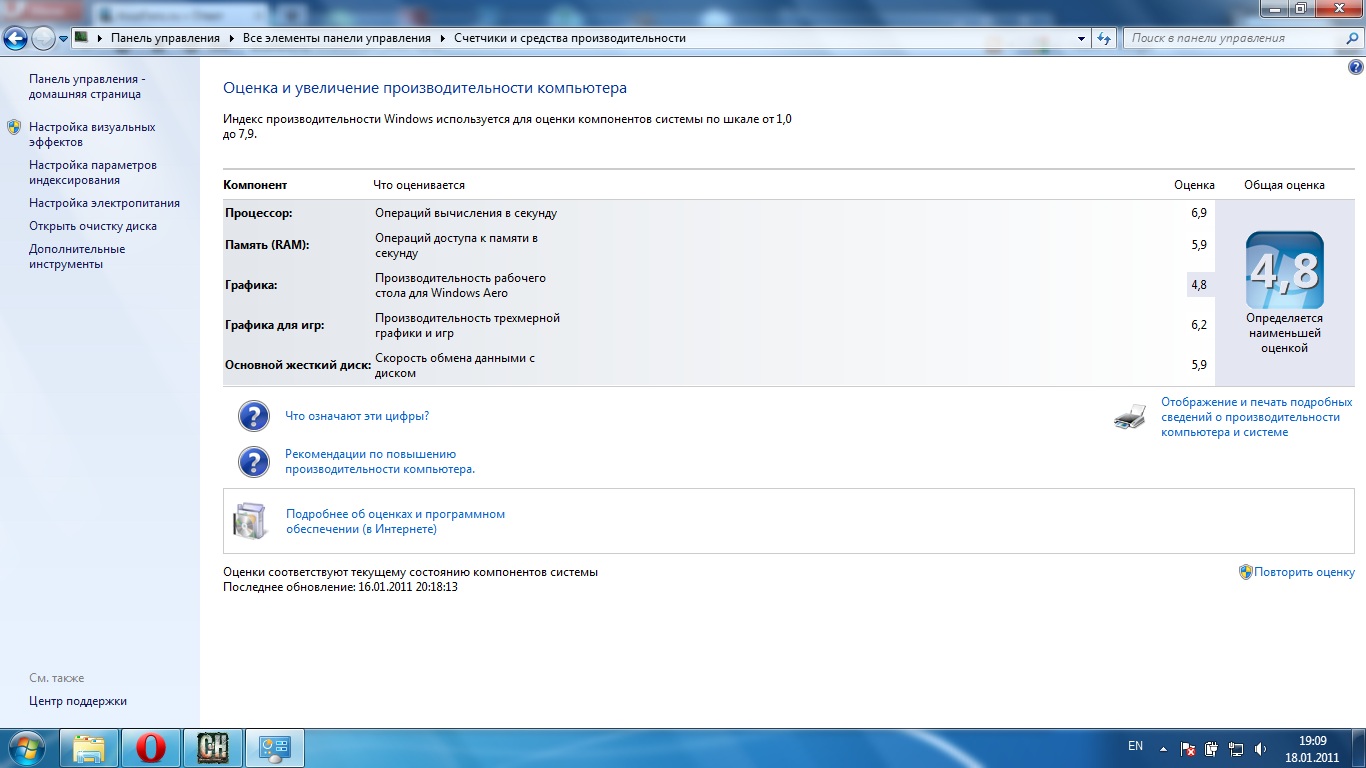Launch Opera browser from taskbar

tap(151, 748)
